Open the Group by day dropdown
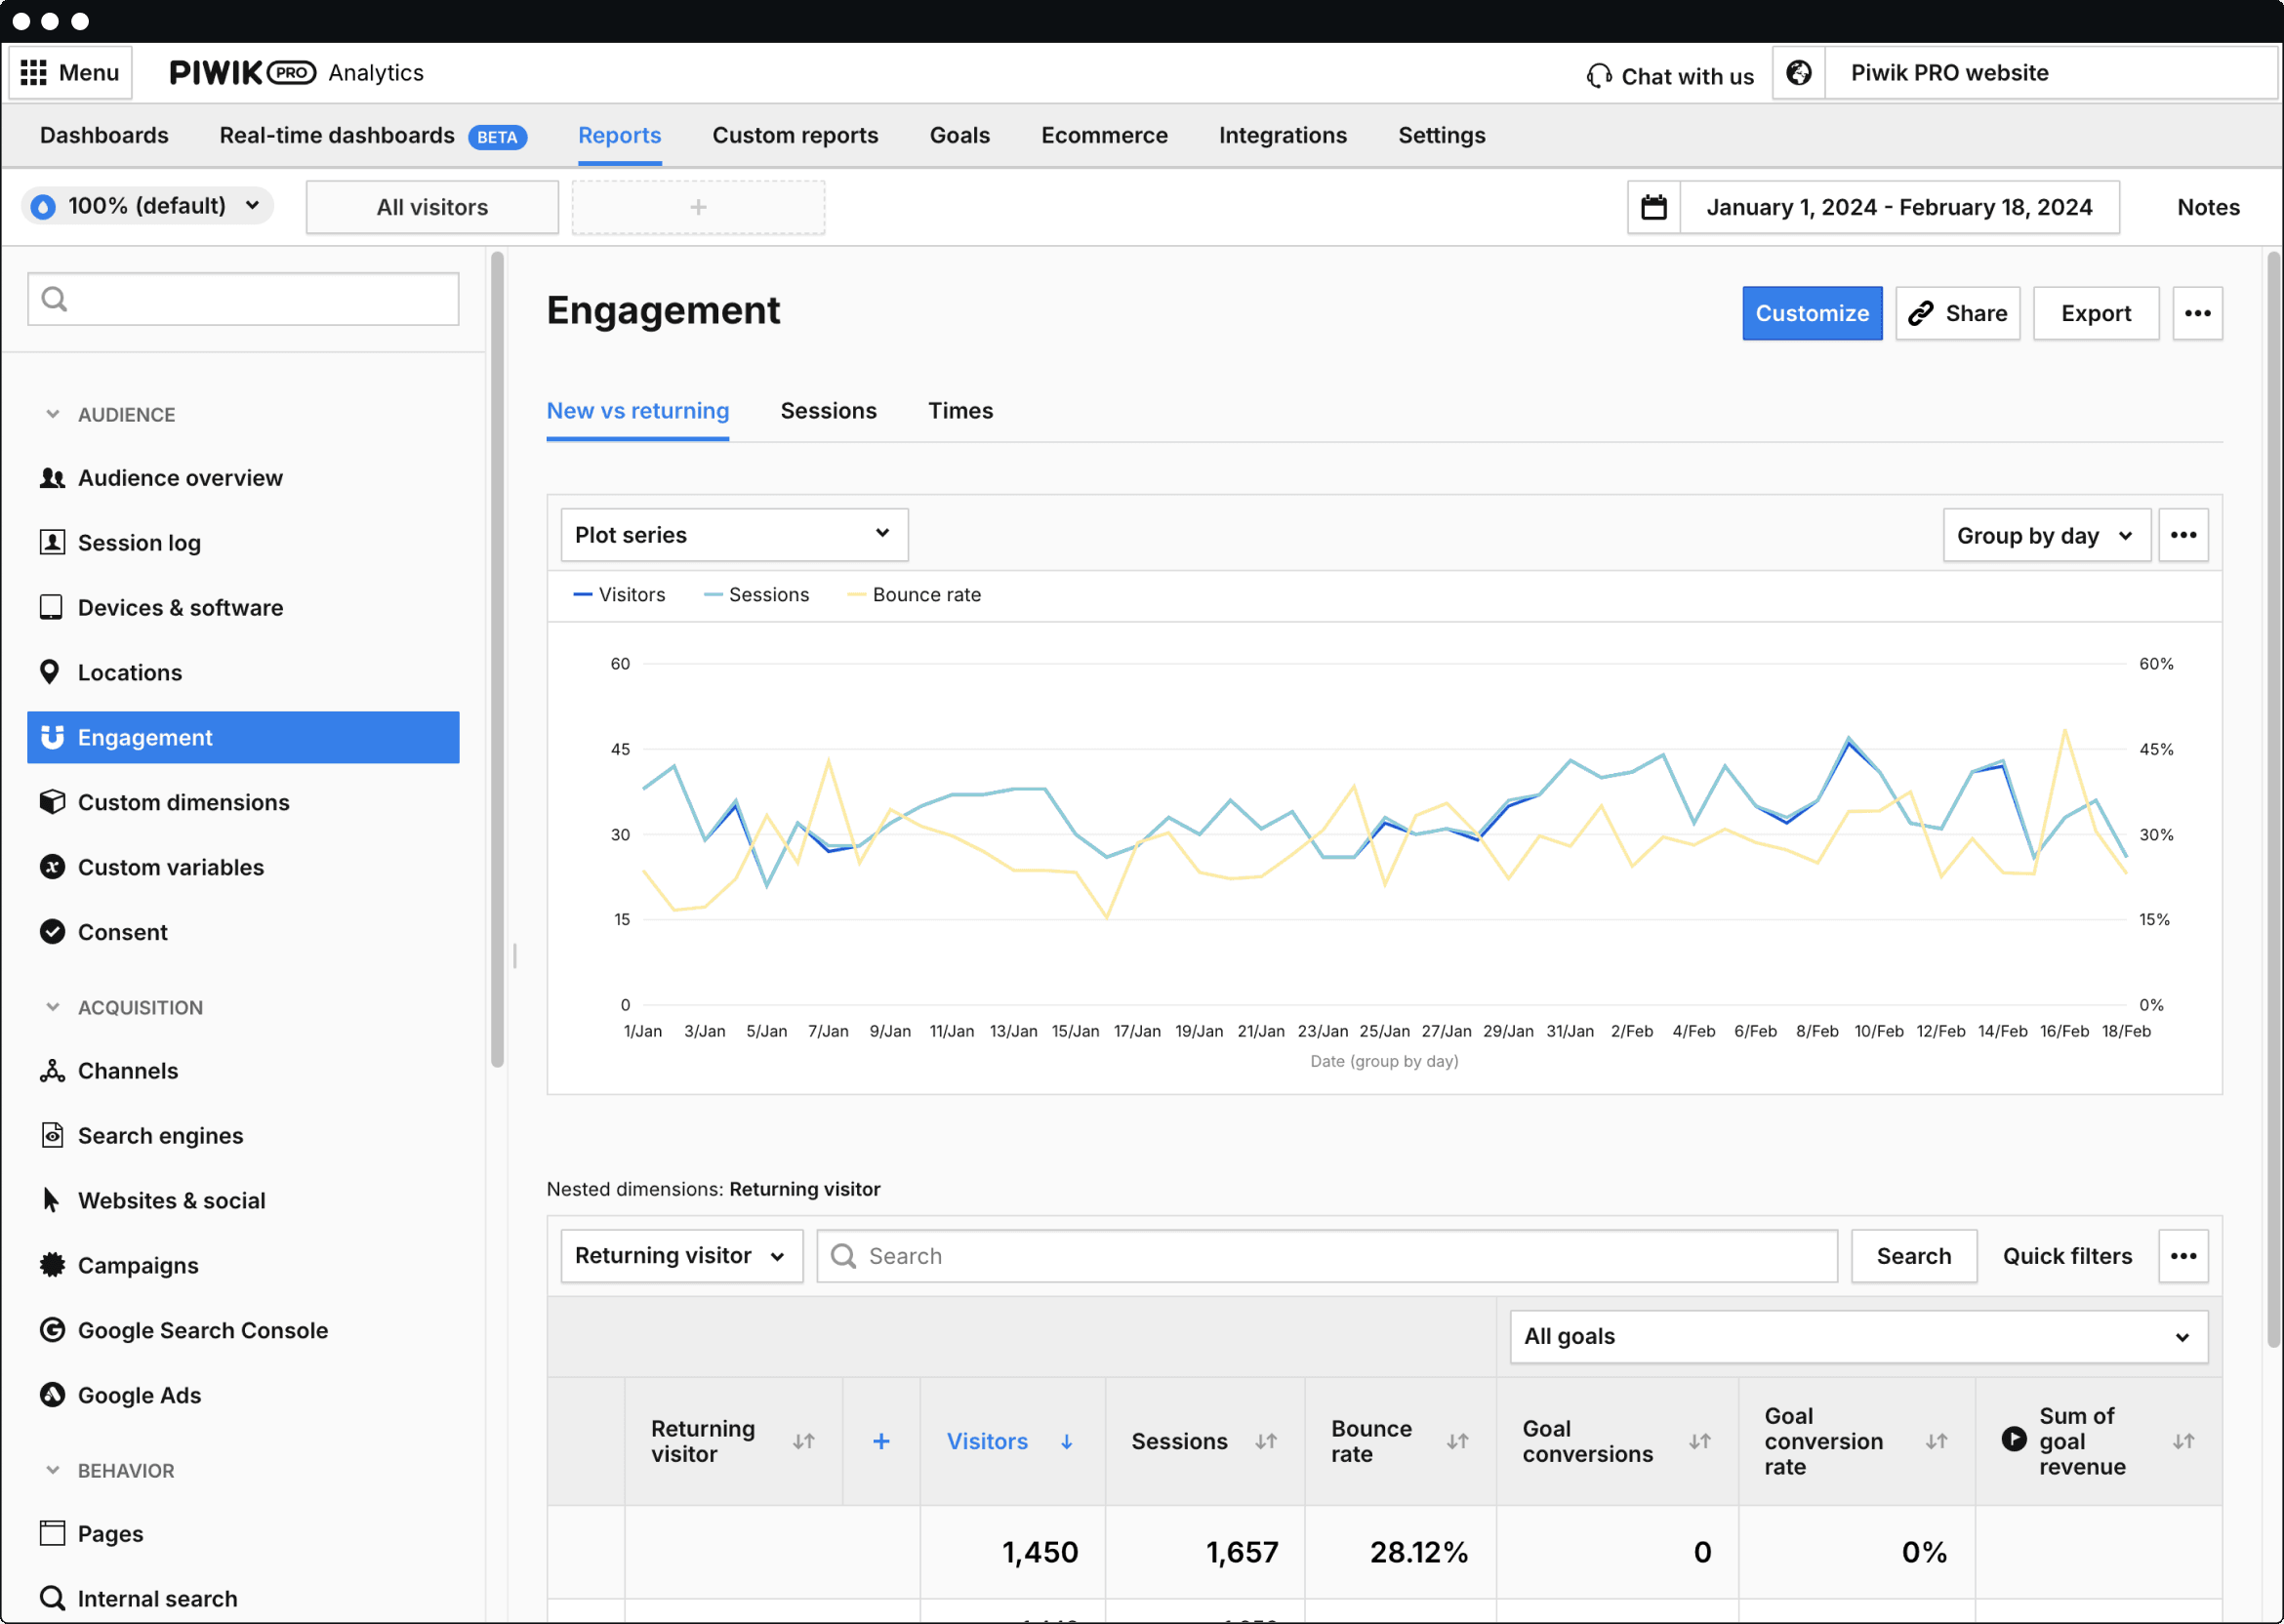This screenshot has height=1624, width=2284. pyautogui.click(x=2045, y=535)
